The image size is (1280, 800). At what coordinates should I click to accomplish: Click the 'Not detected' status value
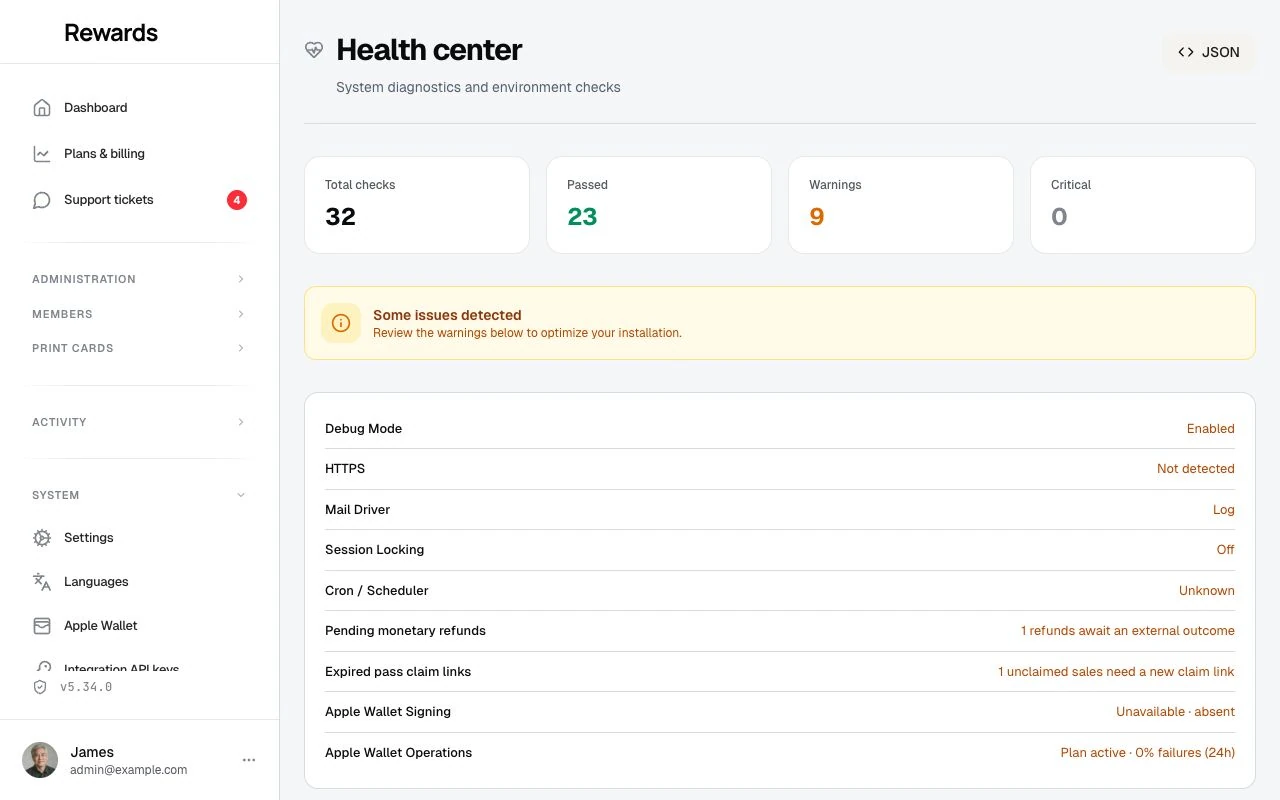[1196, 469]
